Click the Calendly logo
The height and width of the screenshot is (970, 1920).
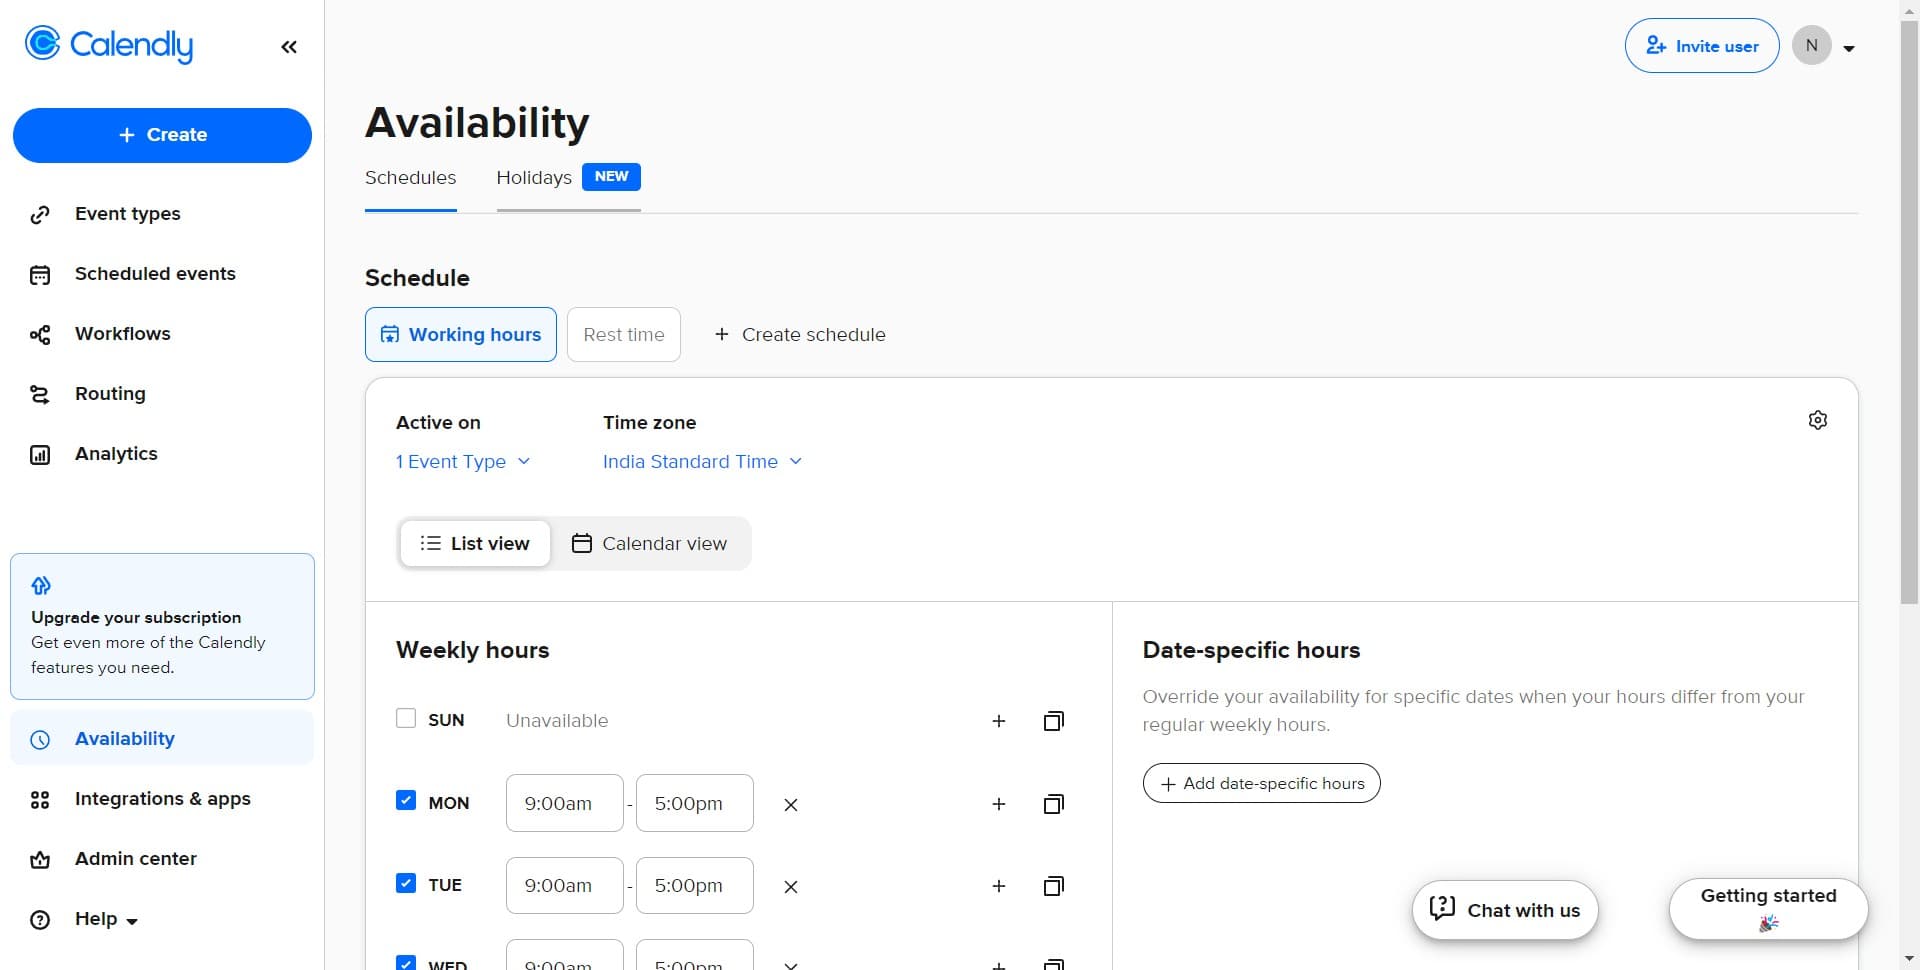pyautogui.click(x=109, y=45)
